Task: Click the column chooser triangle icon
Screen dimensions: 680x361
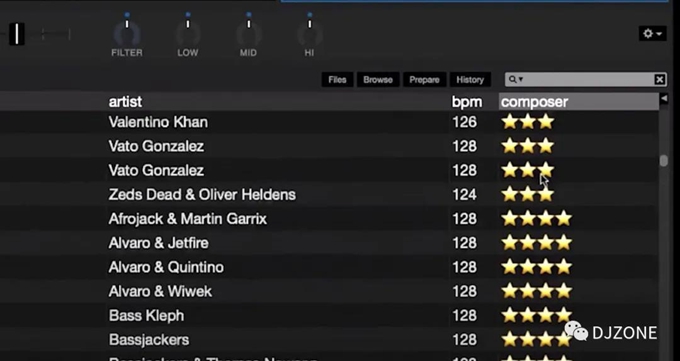Action: tap(664, 98)
